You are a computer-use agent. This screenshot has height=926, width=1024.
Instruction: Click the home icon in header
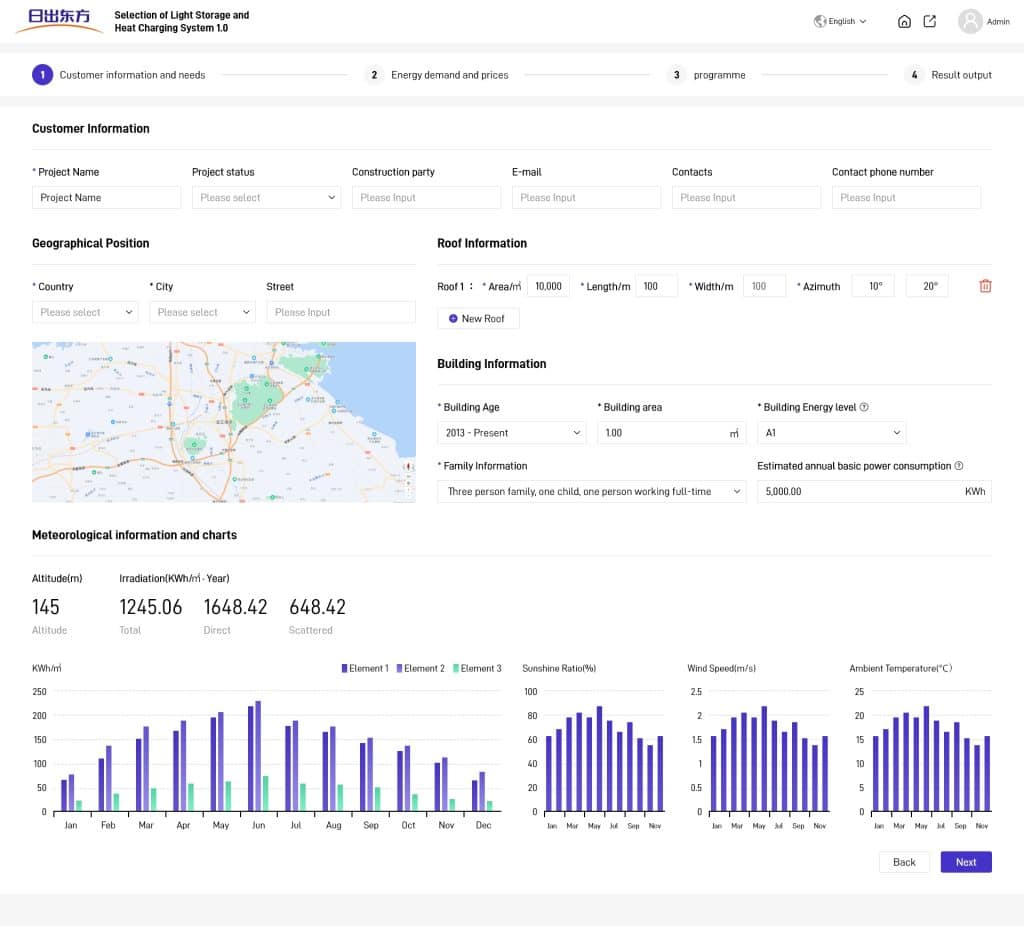(904, 21)
